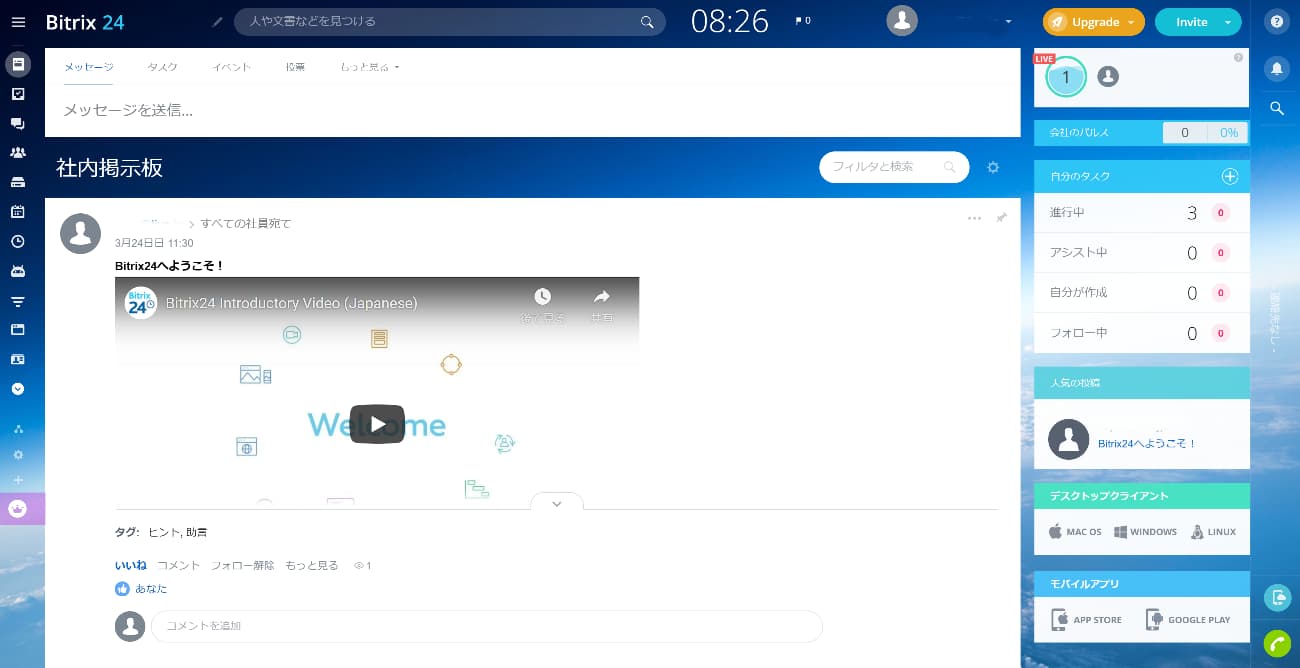Screen dimensions: 1300x668
Task: Click the plus icon in left sidebar
Action: click(x=18, y=480)
